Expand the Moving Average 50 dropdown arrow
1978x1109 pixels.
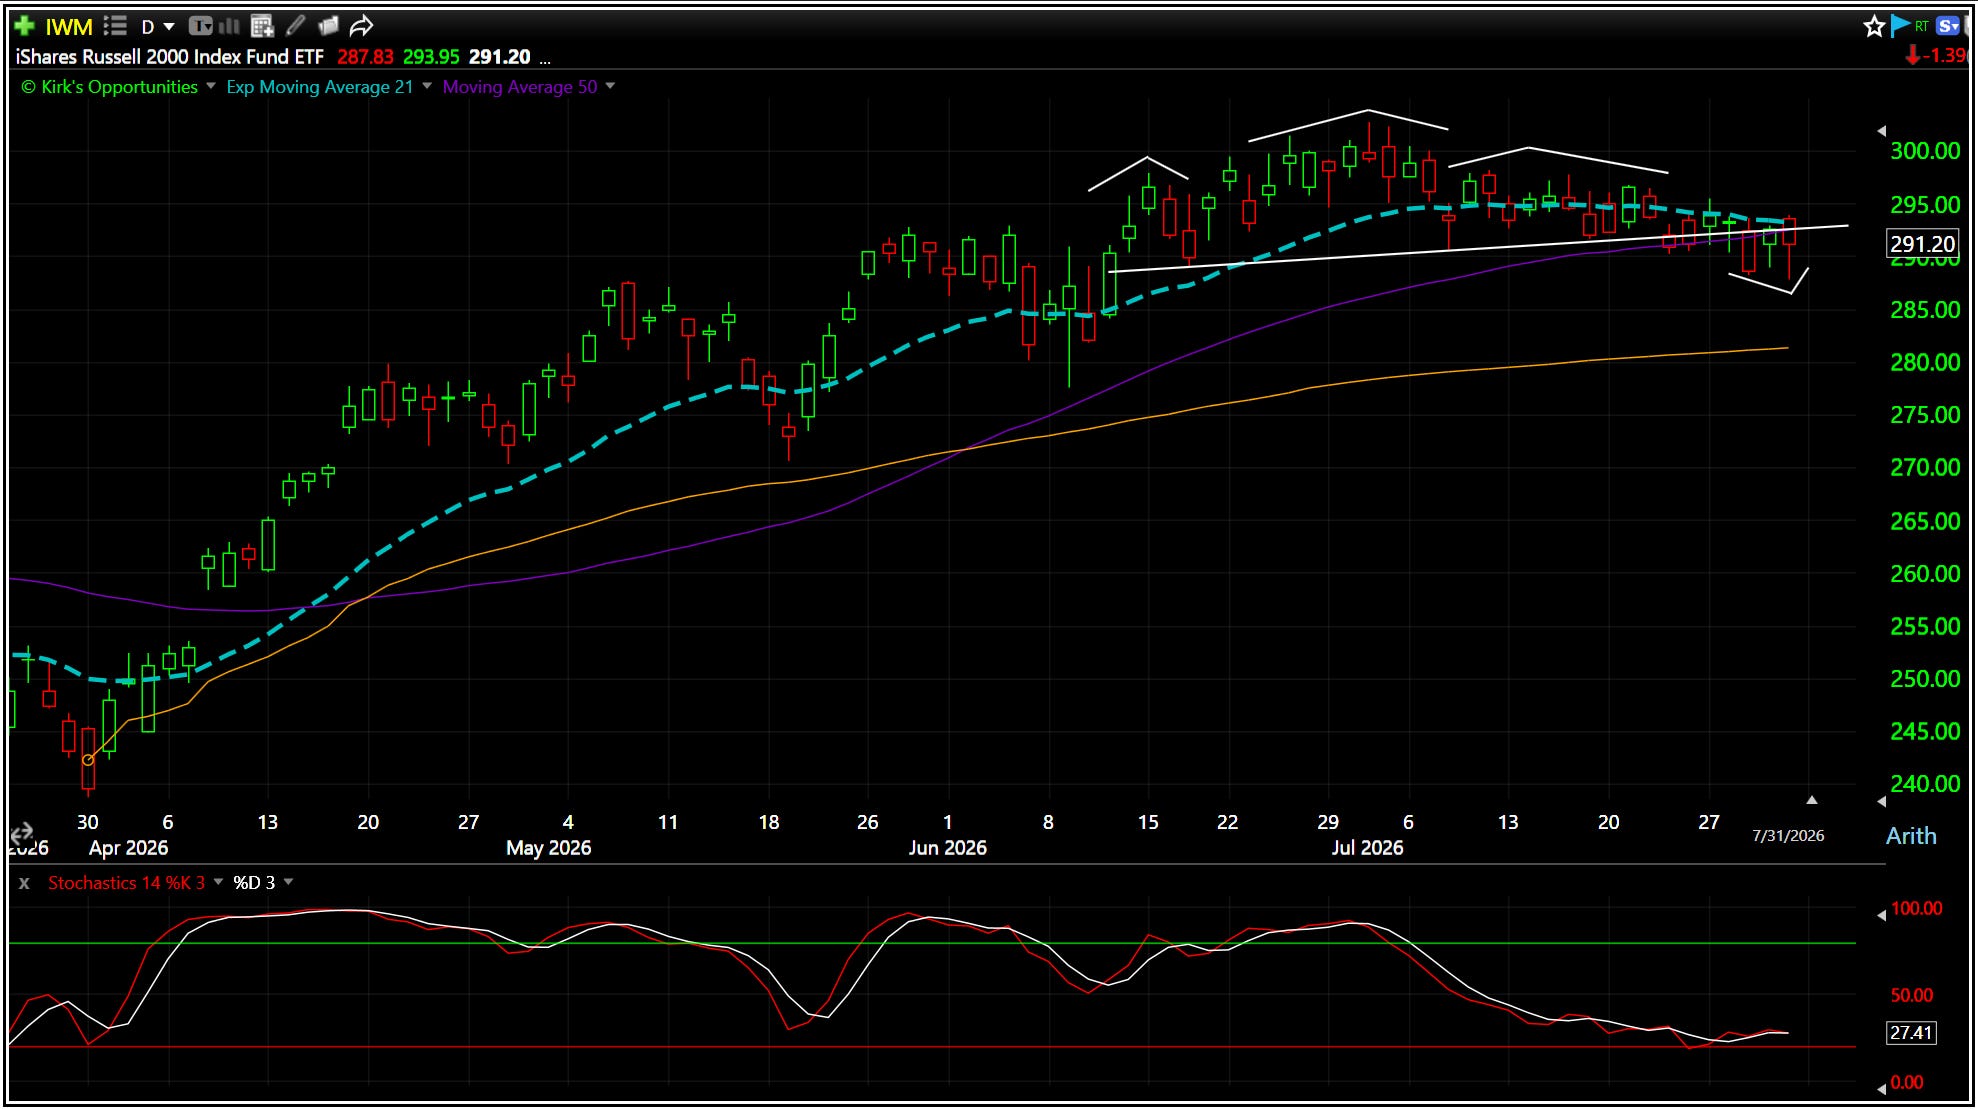pos(610,86)
